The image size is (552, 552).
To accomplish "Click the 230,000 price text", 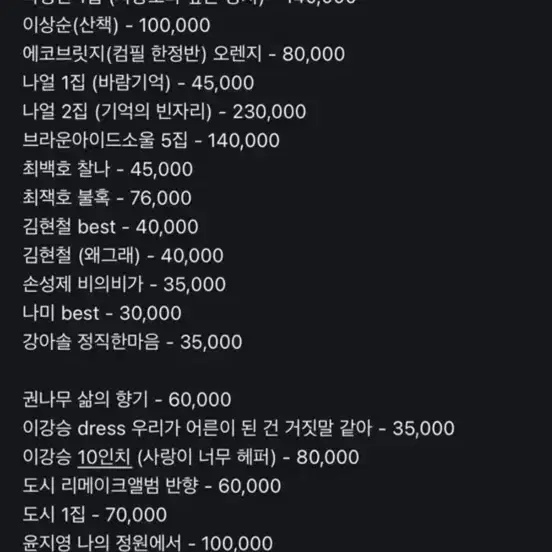I will [x=269, y=112].
